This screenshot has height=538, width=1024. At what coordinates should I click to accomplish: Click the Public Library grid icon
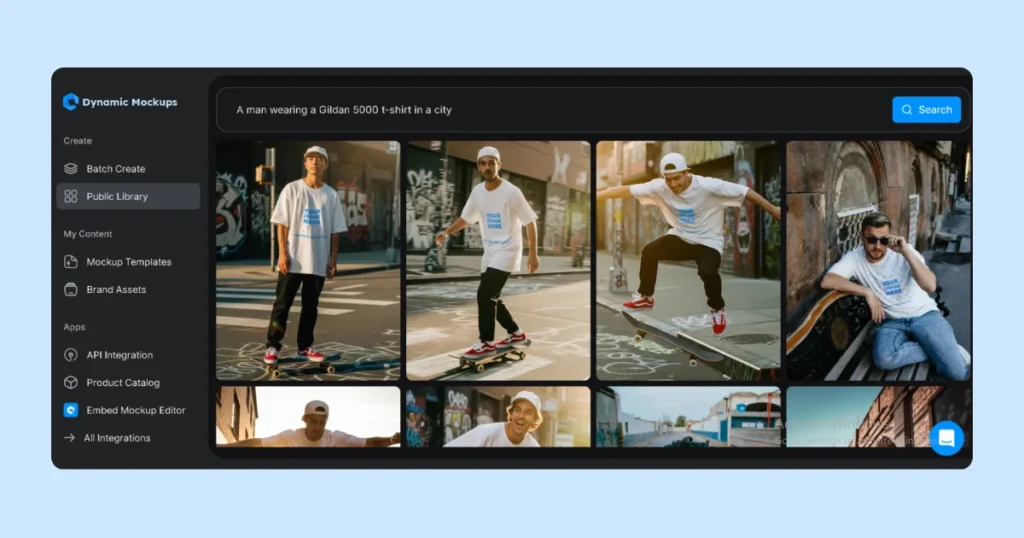tap(71, 197)
